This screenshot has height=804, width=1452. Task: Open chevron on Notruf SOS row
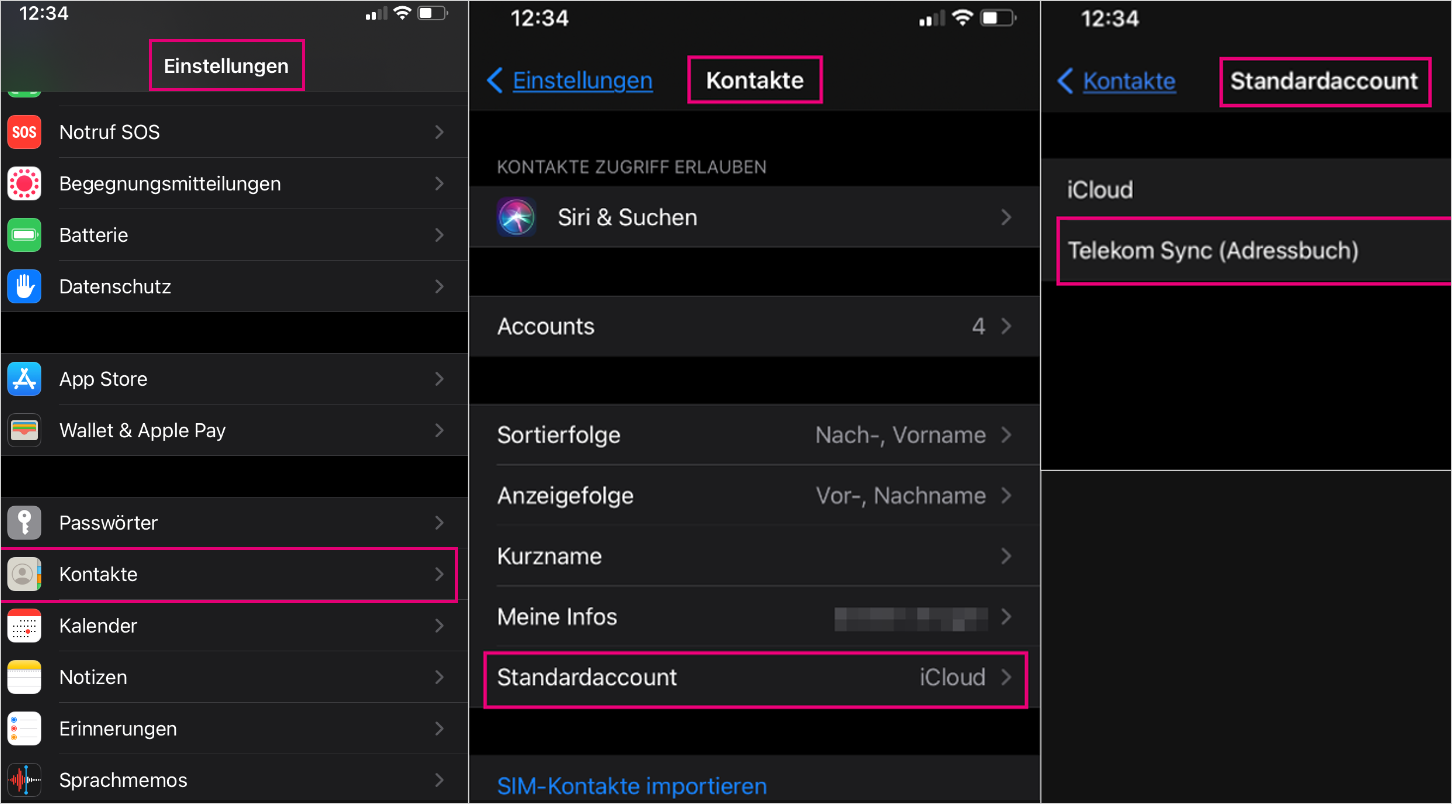(x=439, y=132)
